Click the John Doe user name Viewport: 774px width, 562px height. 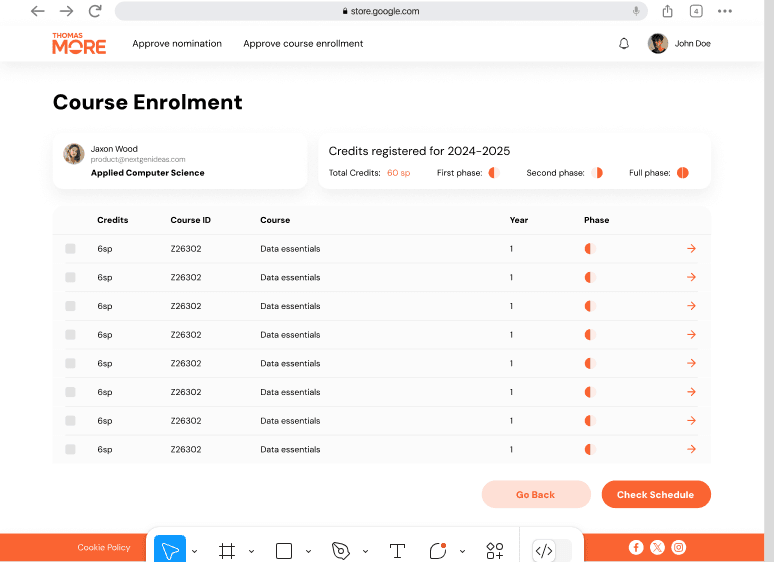click(x=693, y=43)
